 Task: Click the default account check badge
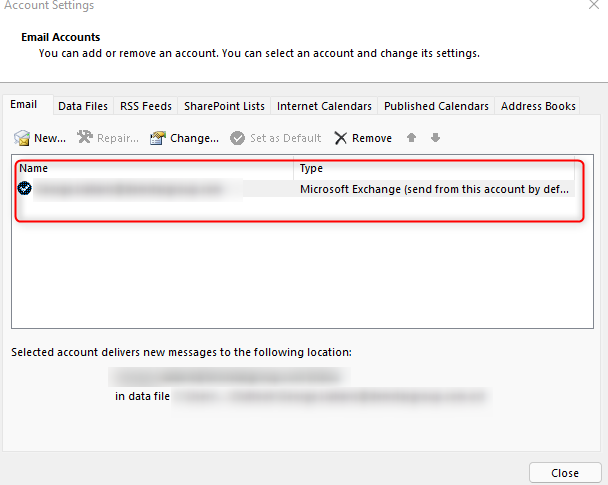[x=25, y=188]
